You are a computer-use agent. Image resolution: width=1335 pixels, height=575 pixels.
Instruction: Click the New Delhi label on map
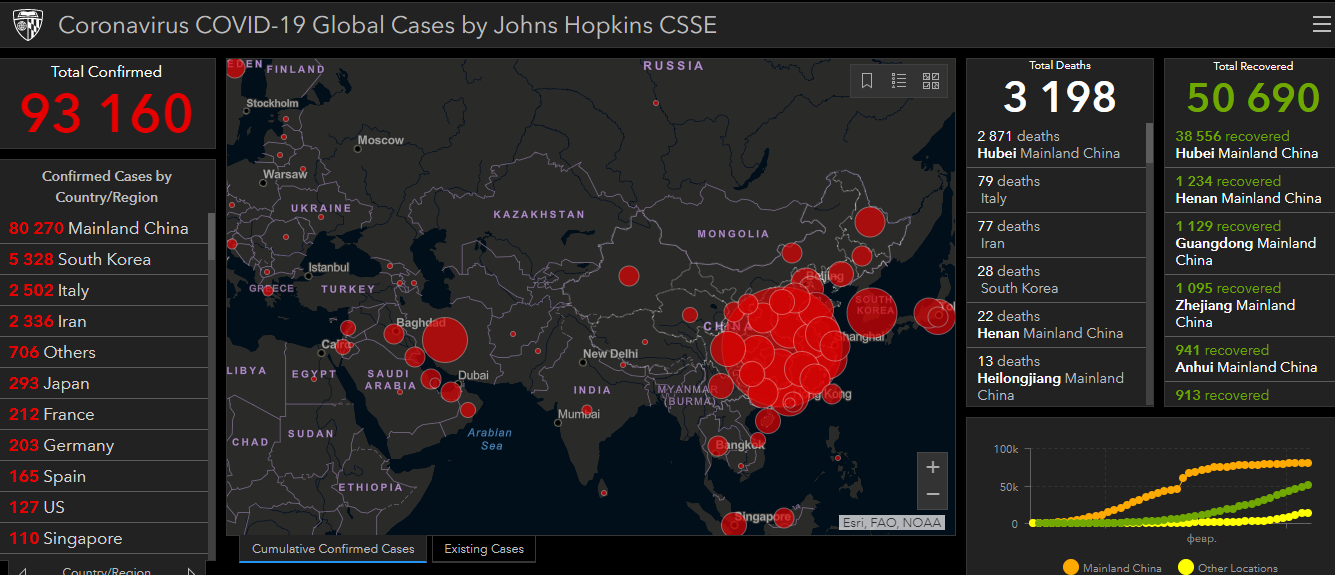(x=610, y=354)
